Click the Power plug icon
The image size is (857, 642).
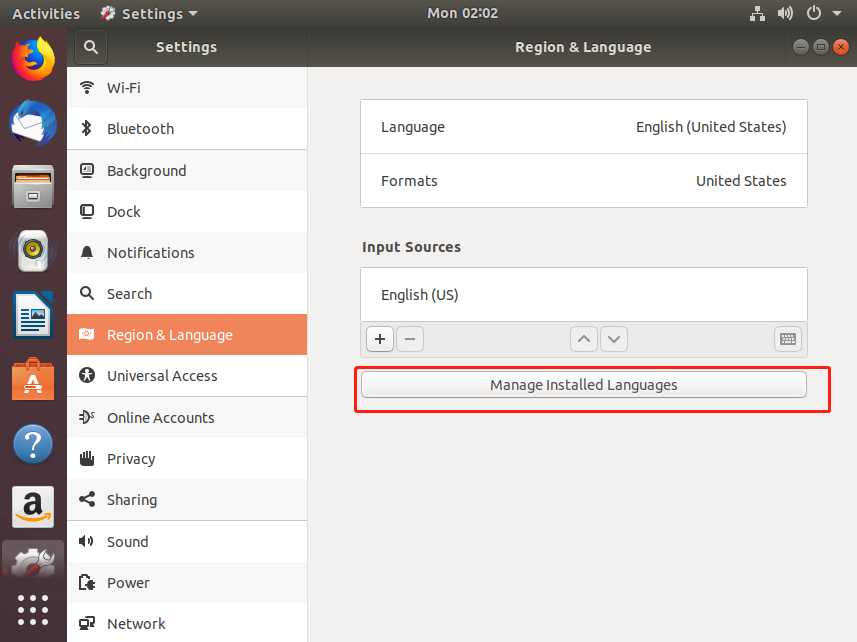click(87, 582)
